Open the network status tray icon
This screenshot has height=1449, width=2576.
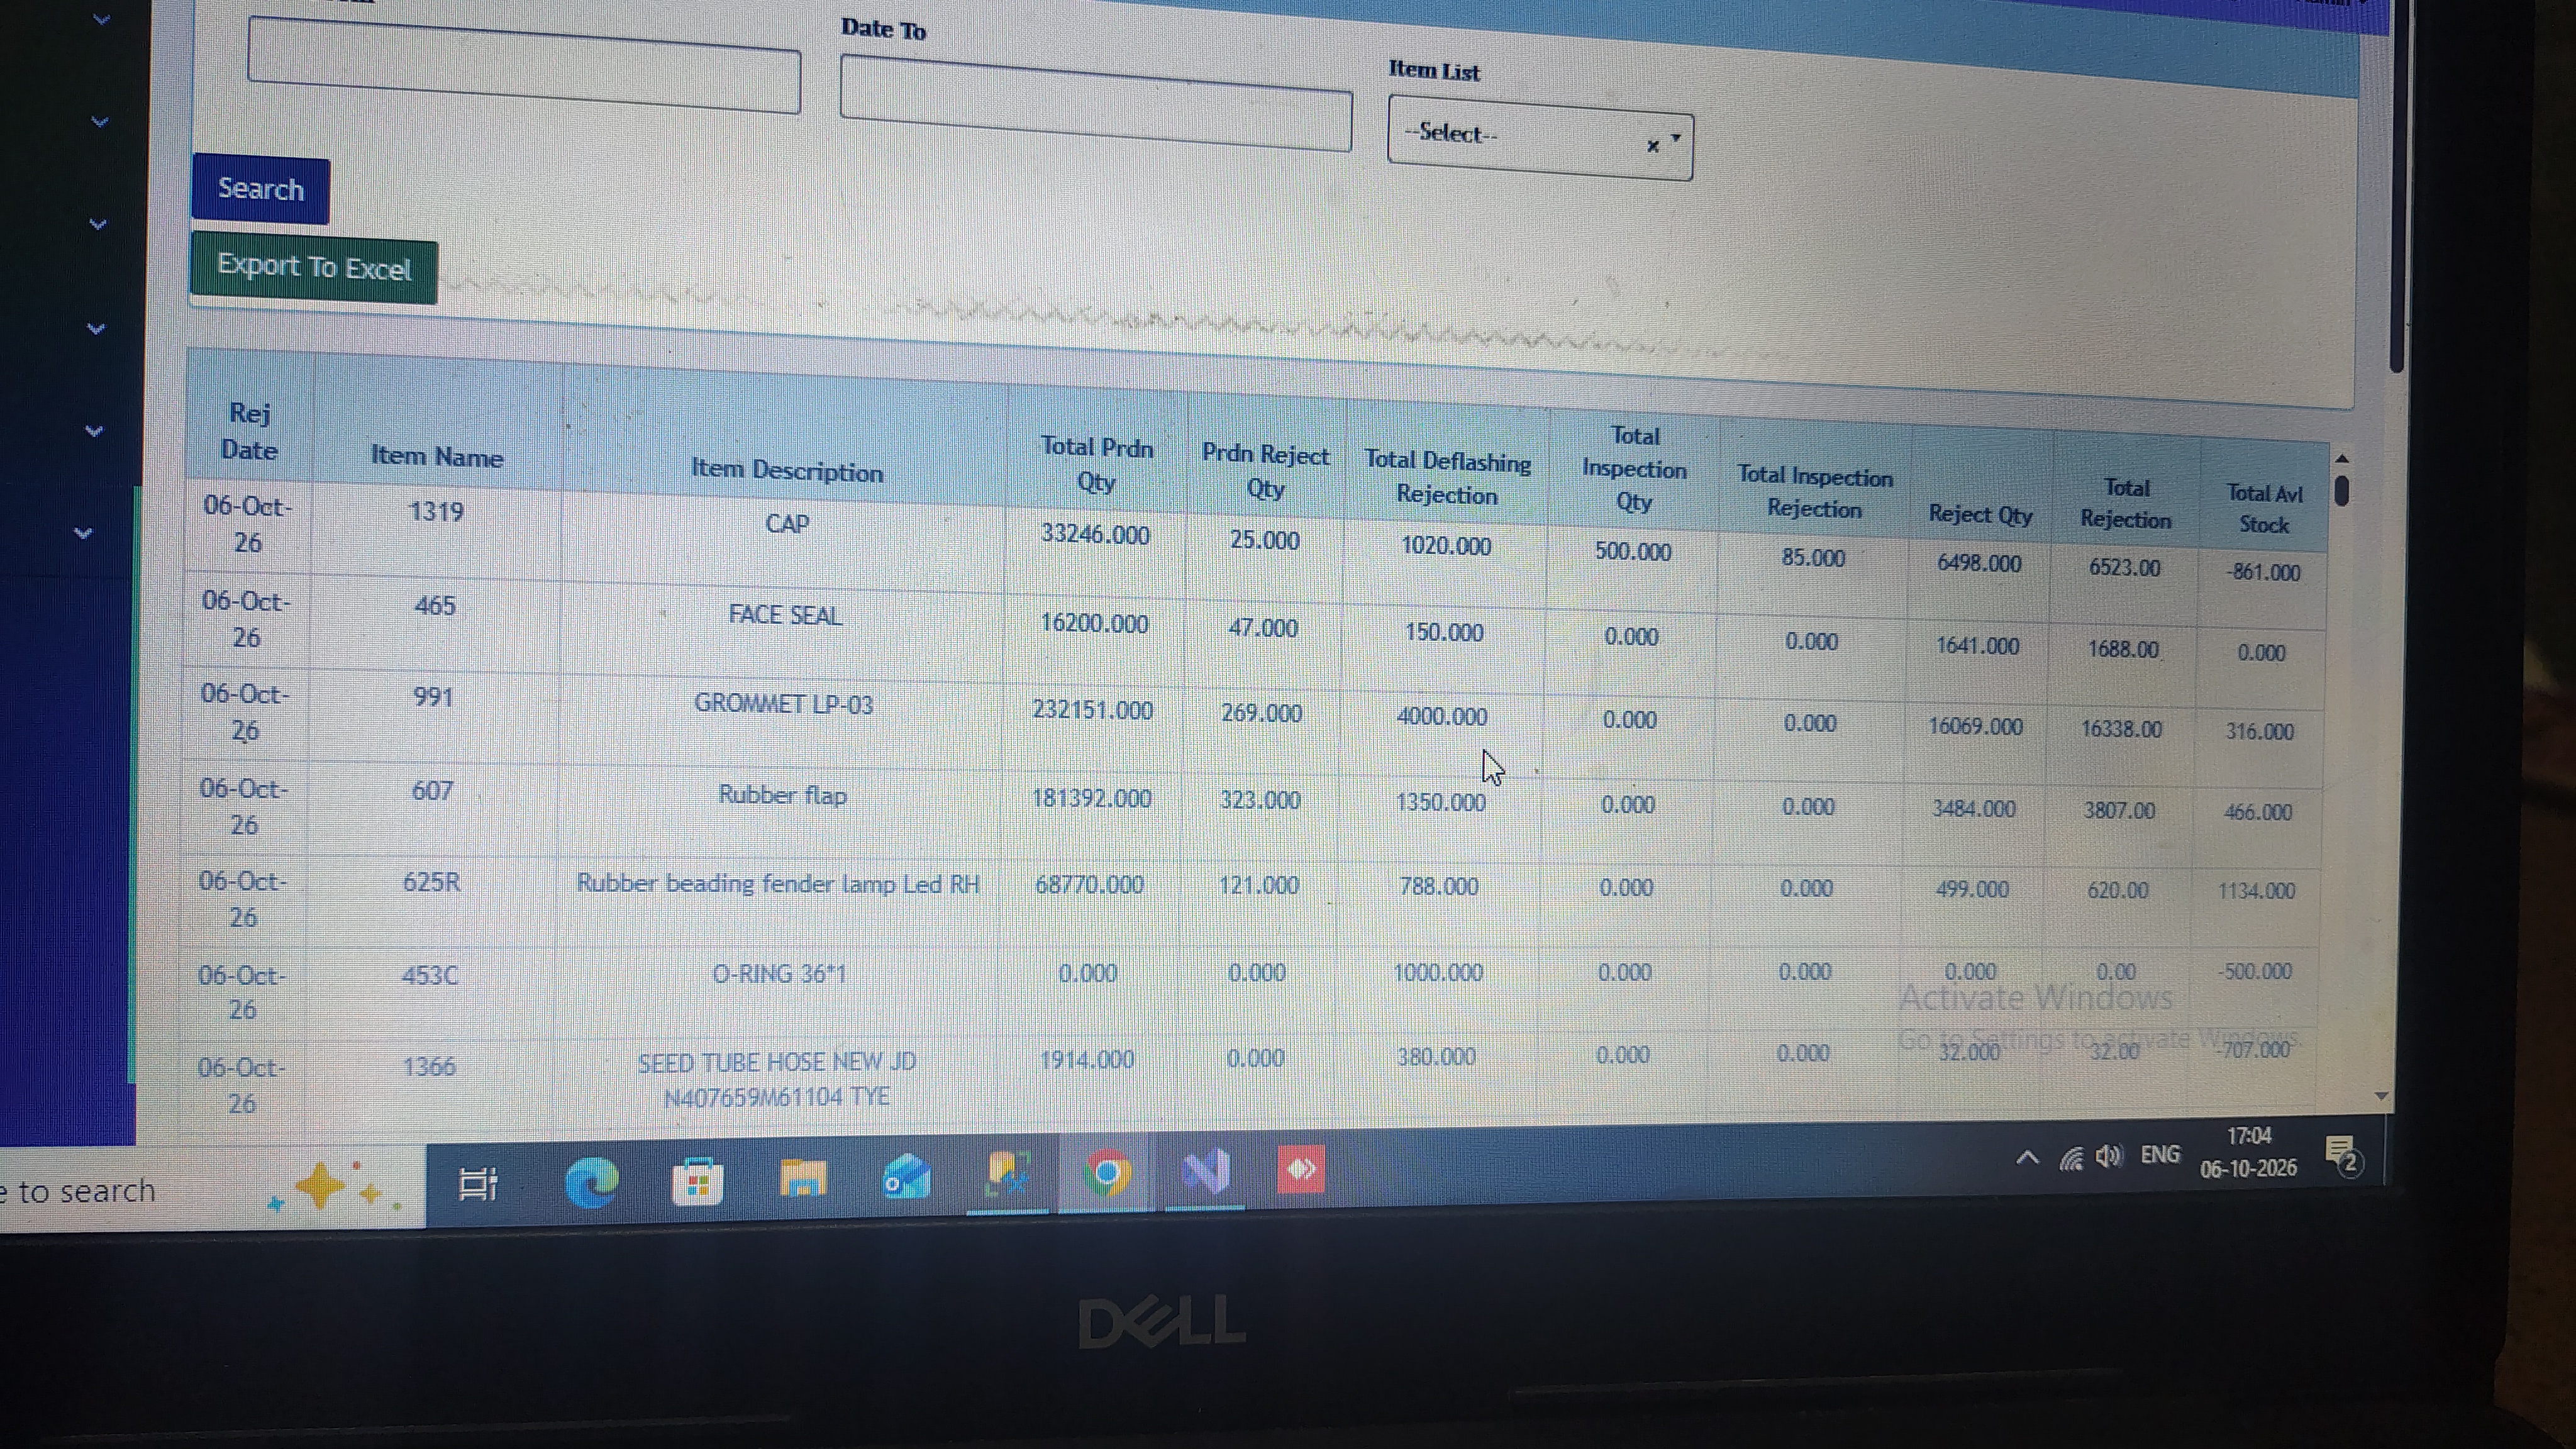pos(2071,1158)
